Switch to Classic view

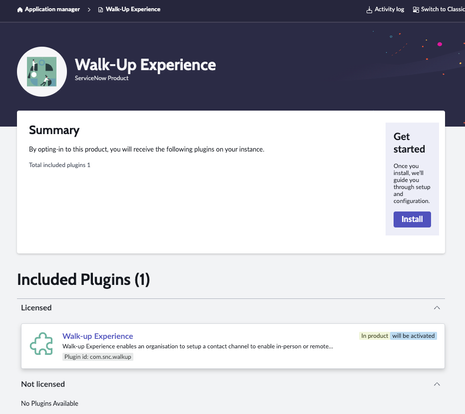point(443,9)
